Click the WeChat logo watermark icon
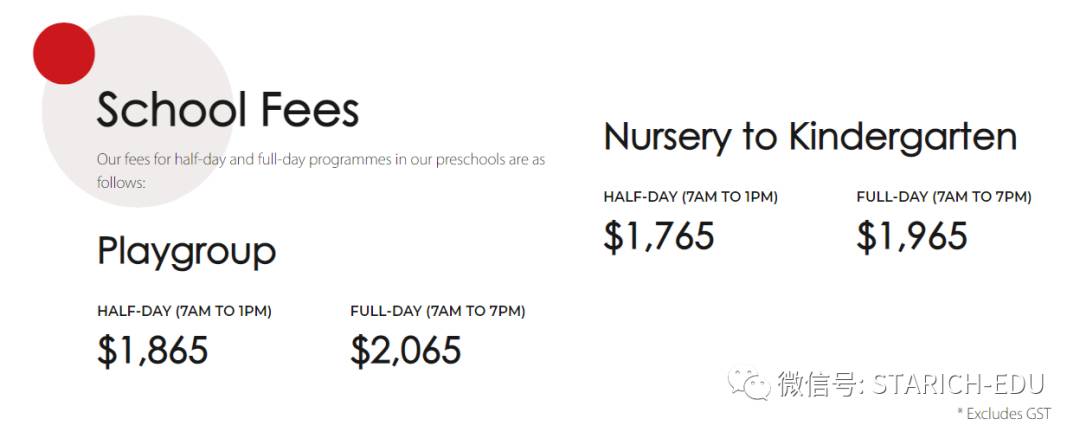 point(750,382)
